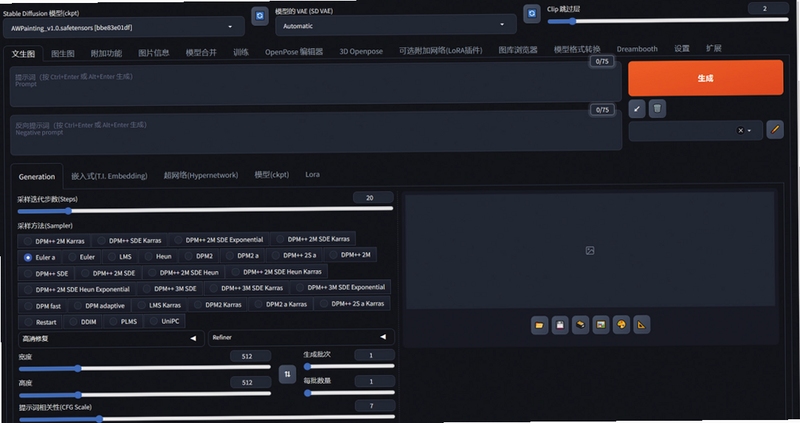Refresh the Stable Diffusion checkpoint list

pyautogui.click(x=260, y=16)
